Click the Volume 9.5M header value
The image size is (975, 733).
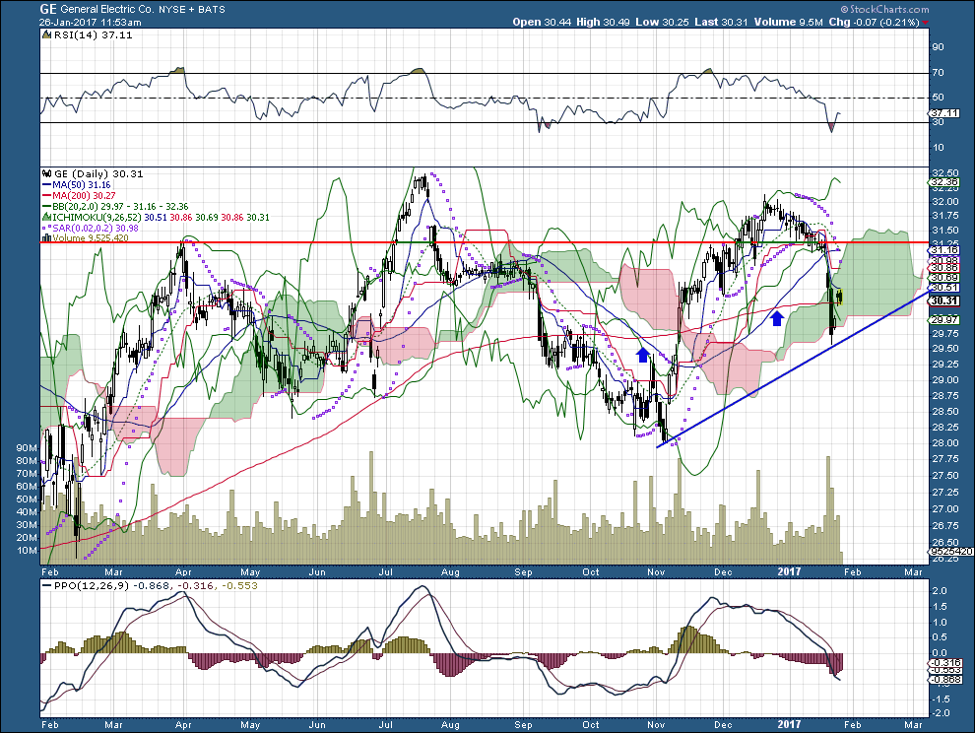(x=788, y=22)
